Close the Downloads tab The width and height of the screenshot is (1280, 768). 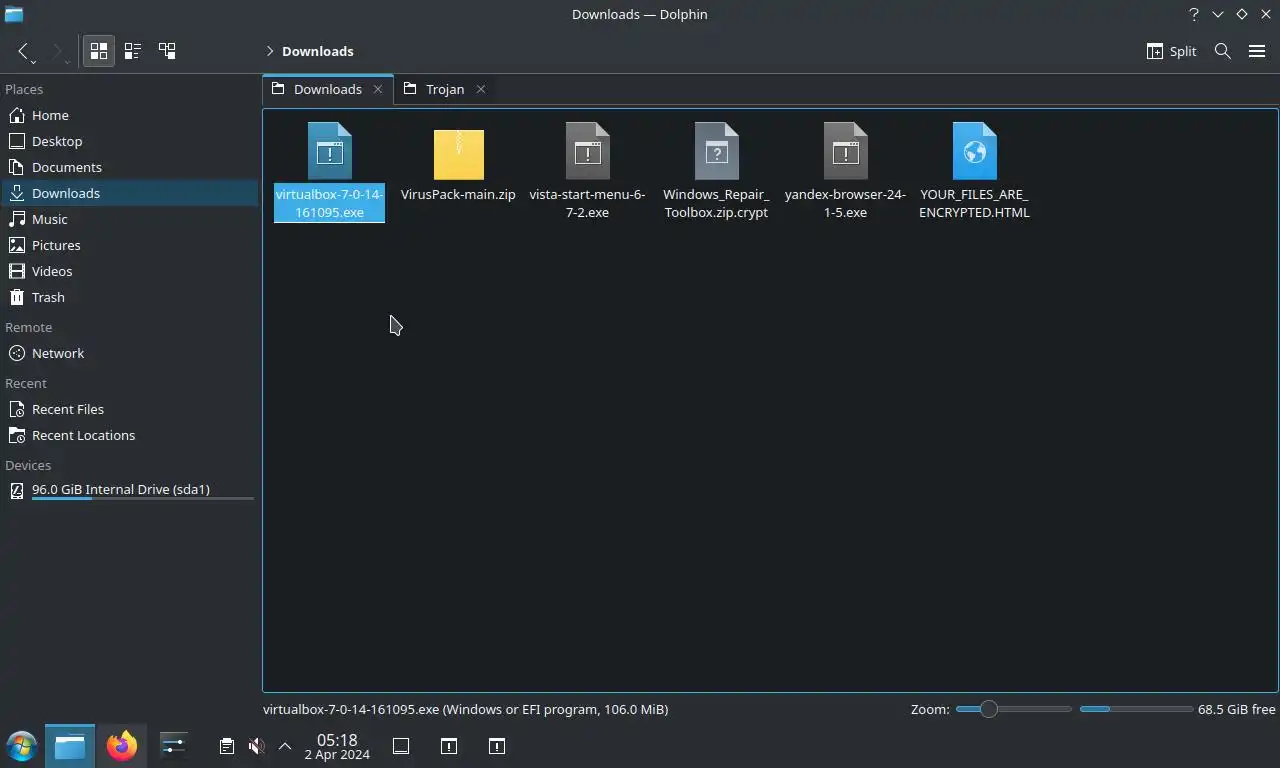click(377, 89)
